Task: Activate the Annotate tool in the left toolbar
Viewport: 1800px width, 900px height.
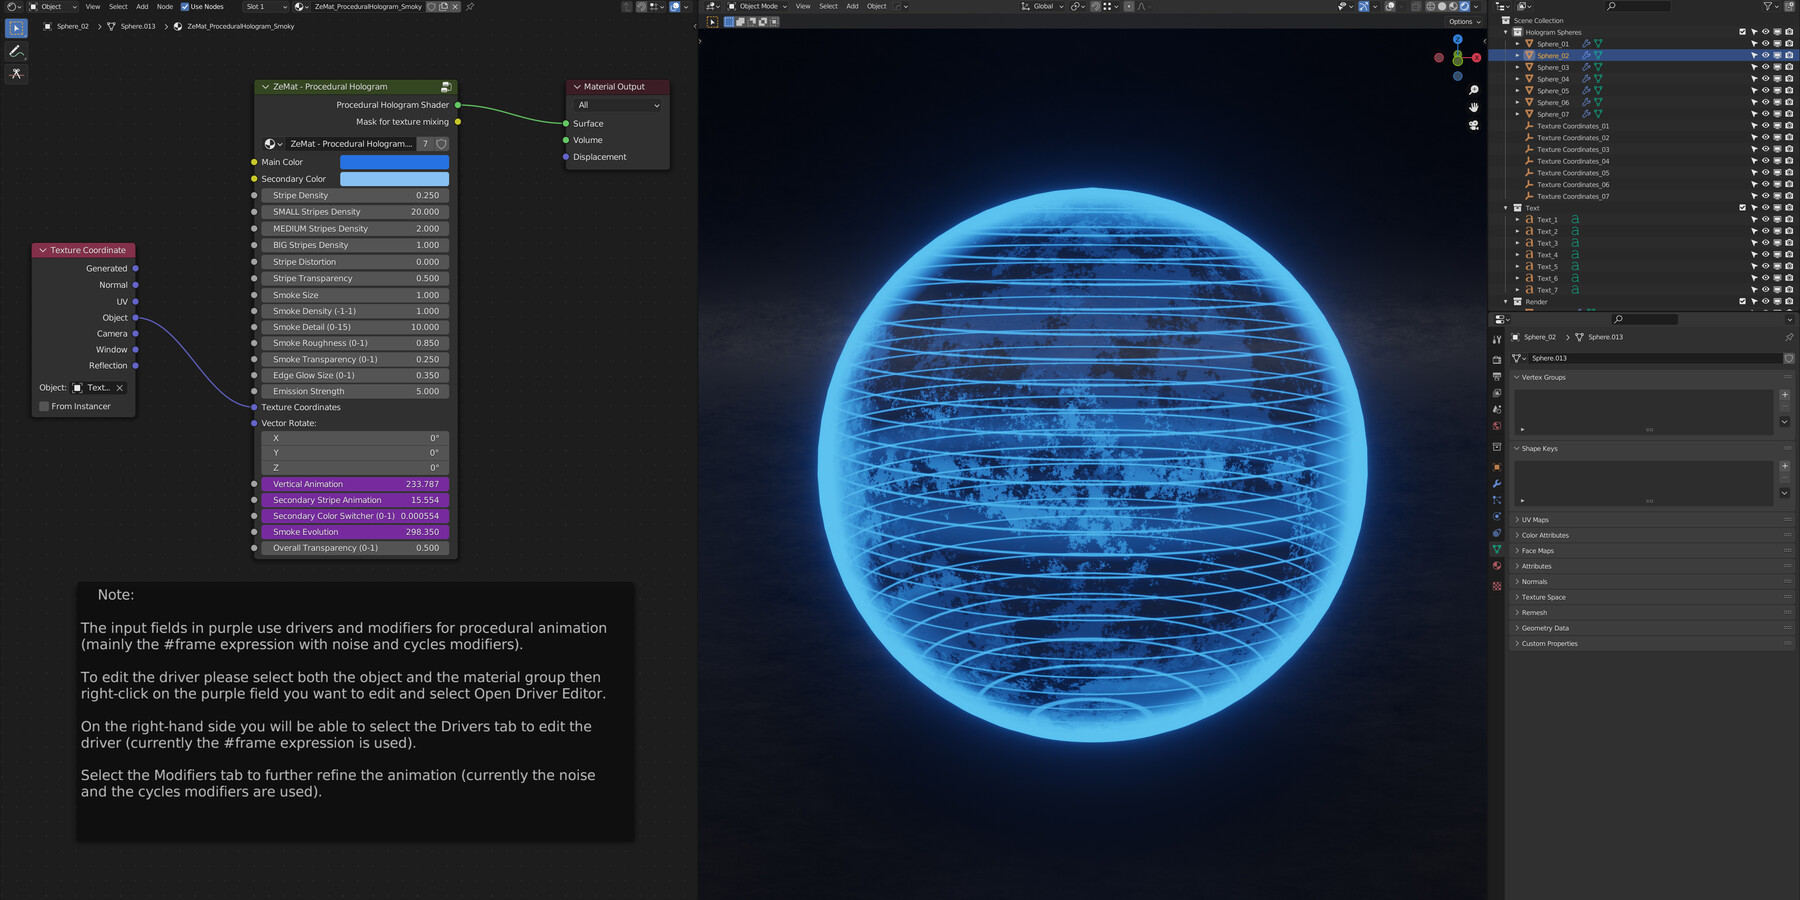Action: pos(16,51)
